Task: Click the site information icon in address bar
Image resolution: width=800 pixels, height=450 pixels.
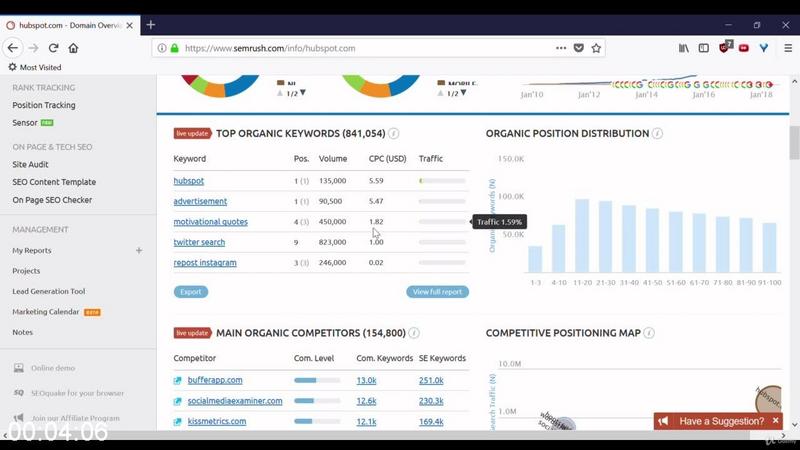Action: click(x=162, y=48)
